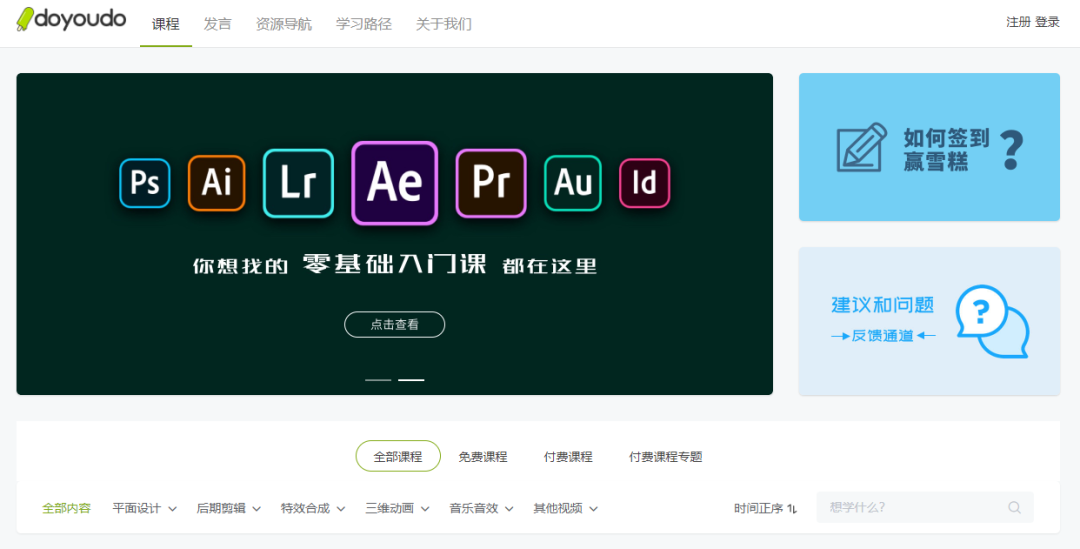
Task: Toggle the 时间正序 sort order
Action: coord(765,508)
